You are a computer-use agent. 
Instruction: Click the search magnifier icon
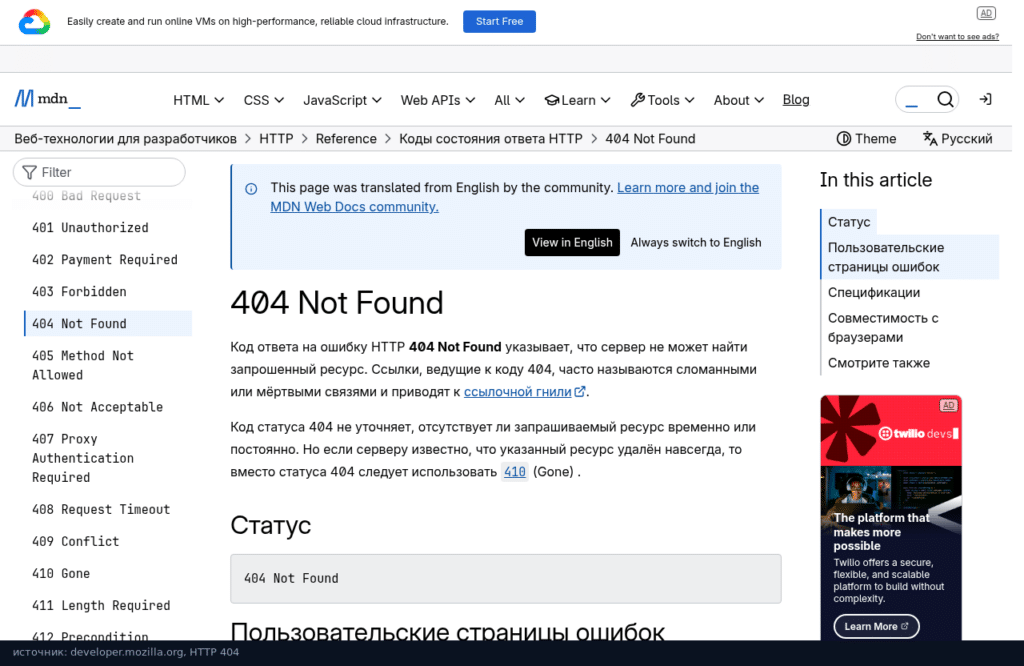945,99
